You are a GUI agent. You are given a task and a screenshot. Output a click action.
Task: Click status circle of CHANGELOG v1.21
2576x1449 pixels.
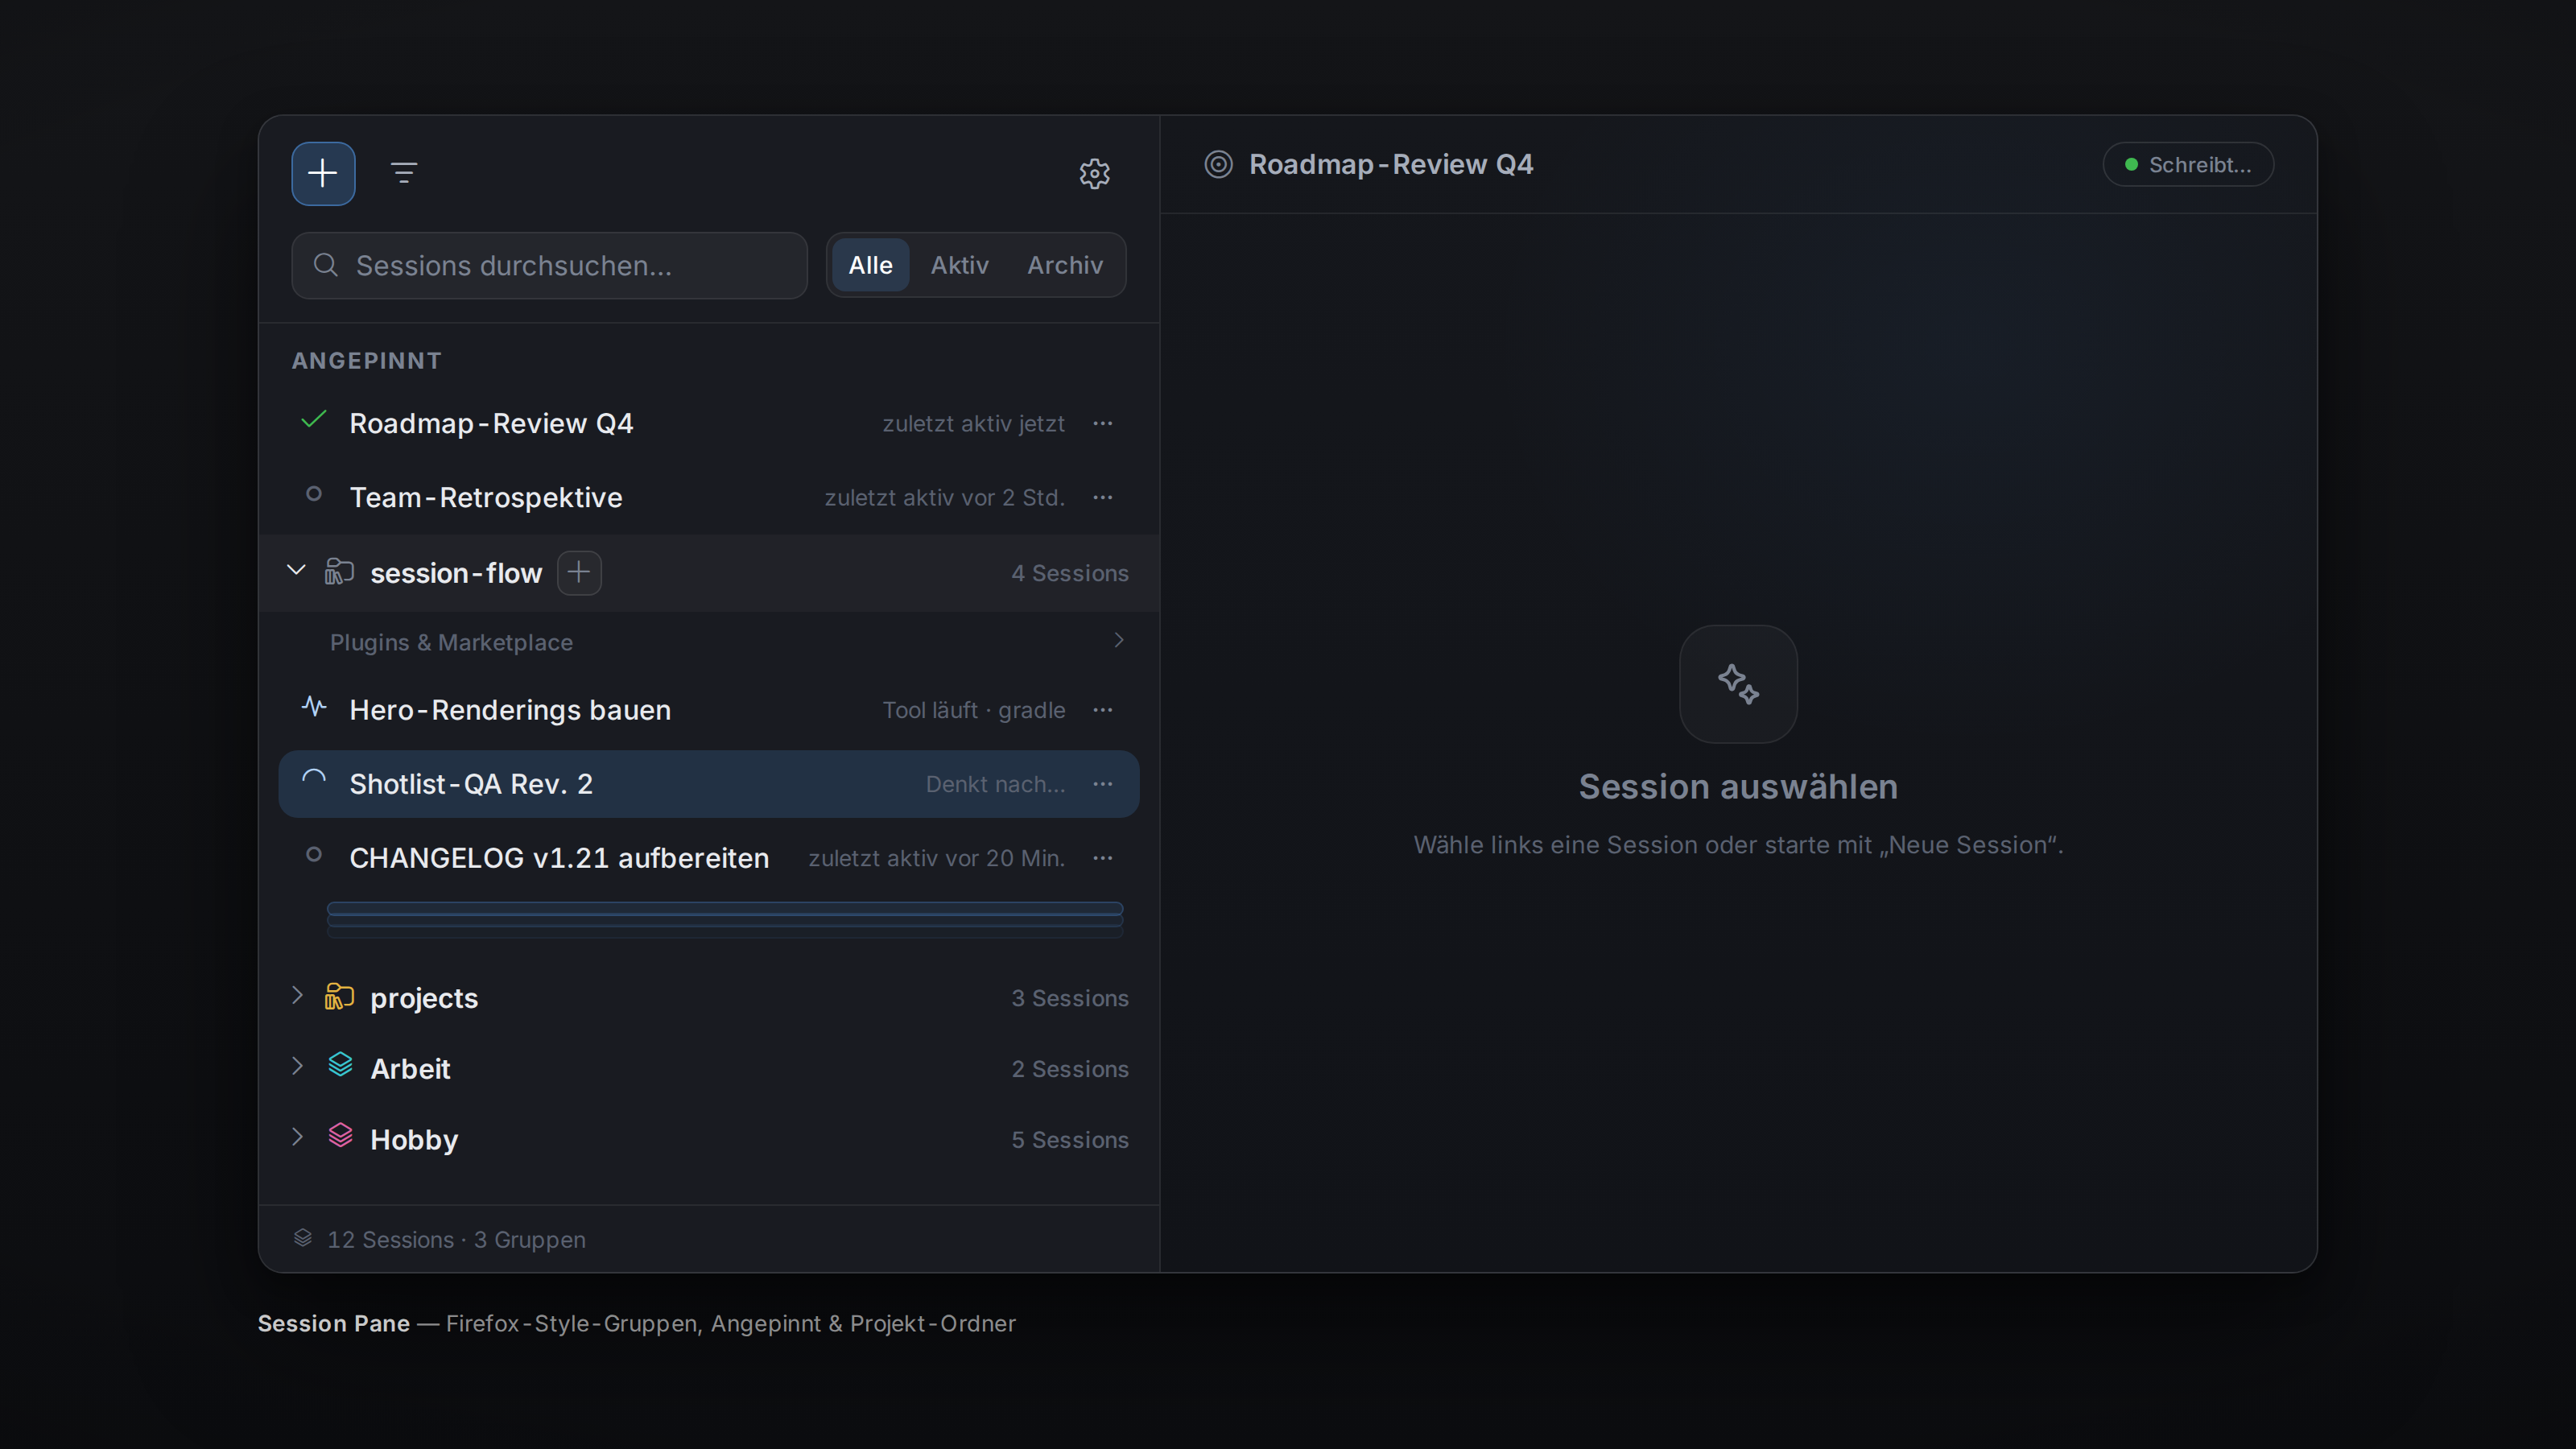(x=314, y=855)
